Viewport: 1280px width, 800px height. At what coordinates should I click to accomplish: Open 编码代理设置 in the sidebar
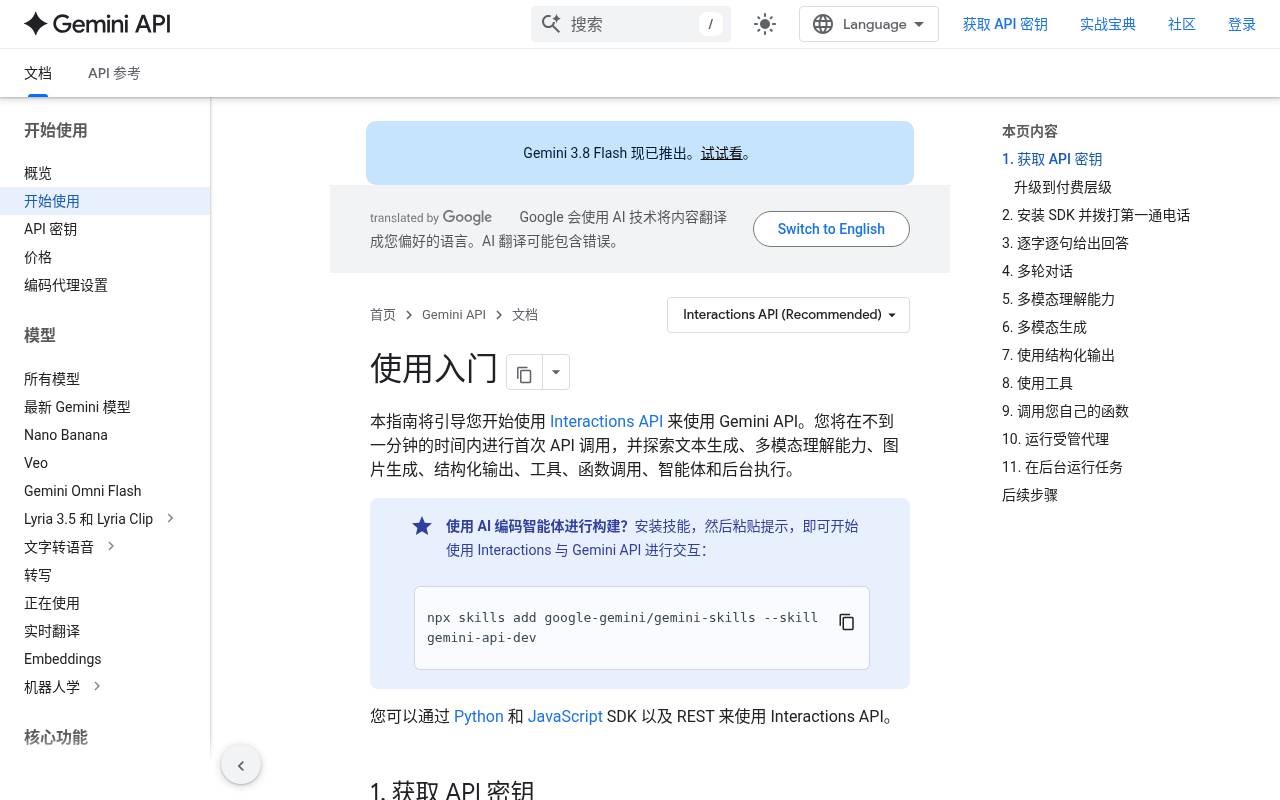(x=66, y=285)
